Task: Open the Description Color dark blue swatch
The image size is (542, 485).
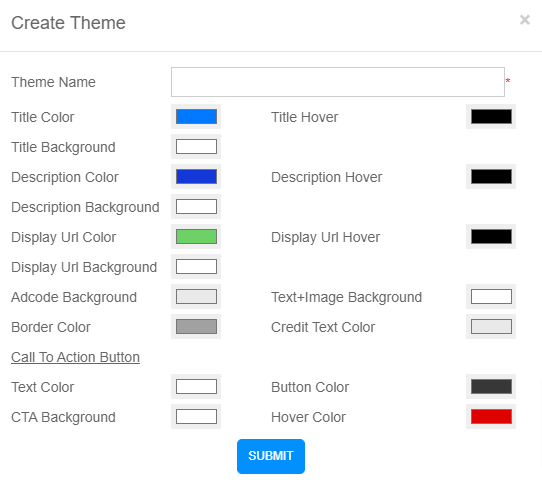Action: pos(196,177)
